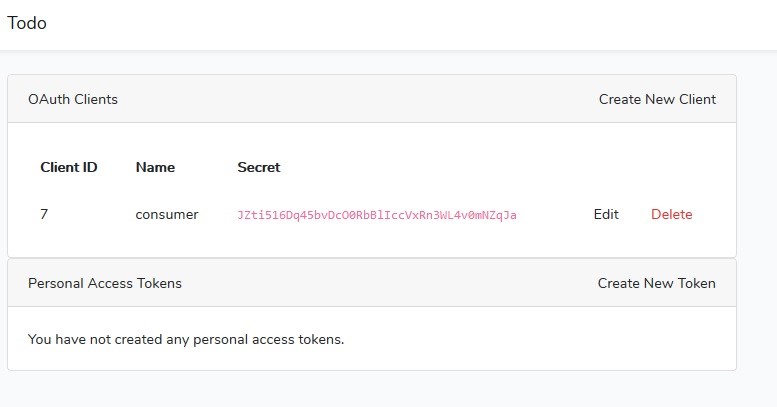Screen dimensions: 777x407
Task: Click blank header space beside OAuth Clients title
Action: pyautogui.click(x=357, y=99)
